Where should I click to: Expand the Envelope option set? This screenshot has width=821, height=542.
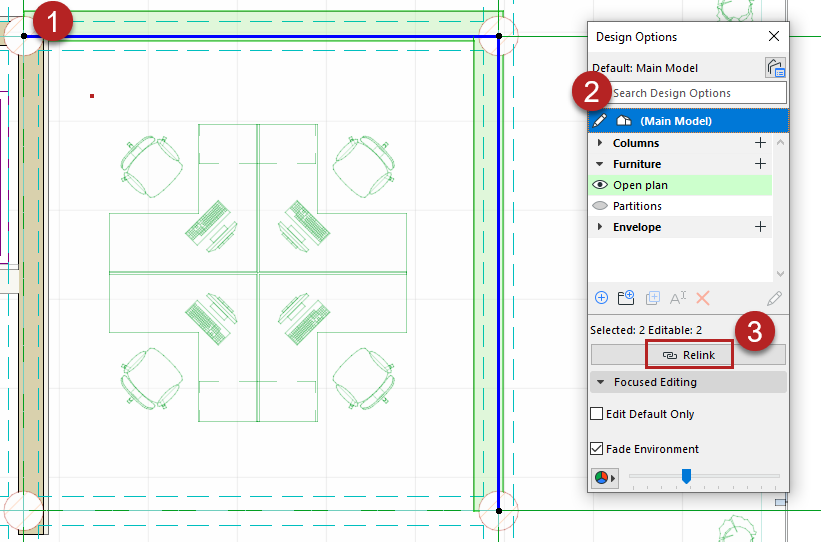[x=600, y=227]
